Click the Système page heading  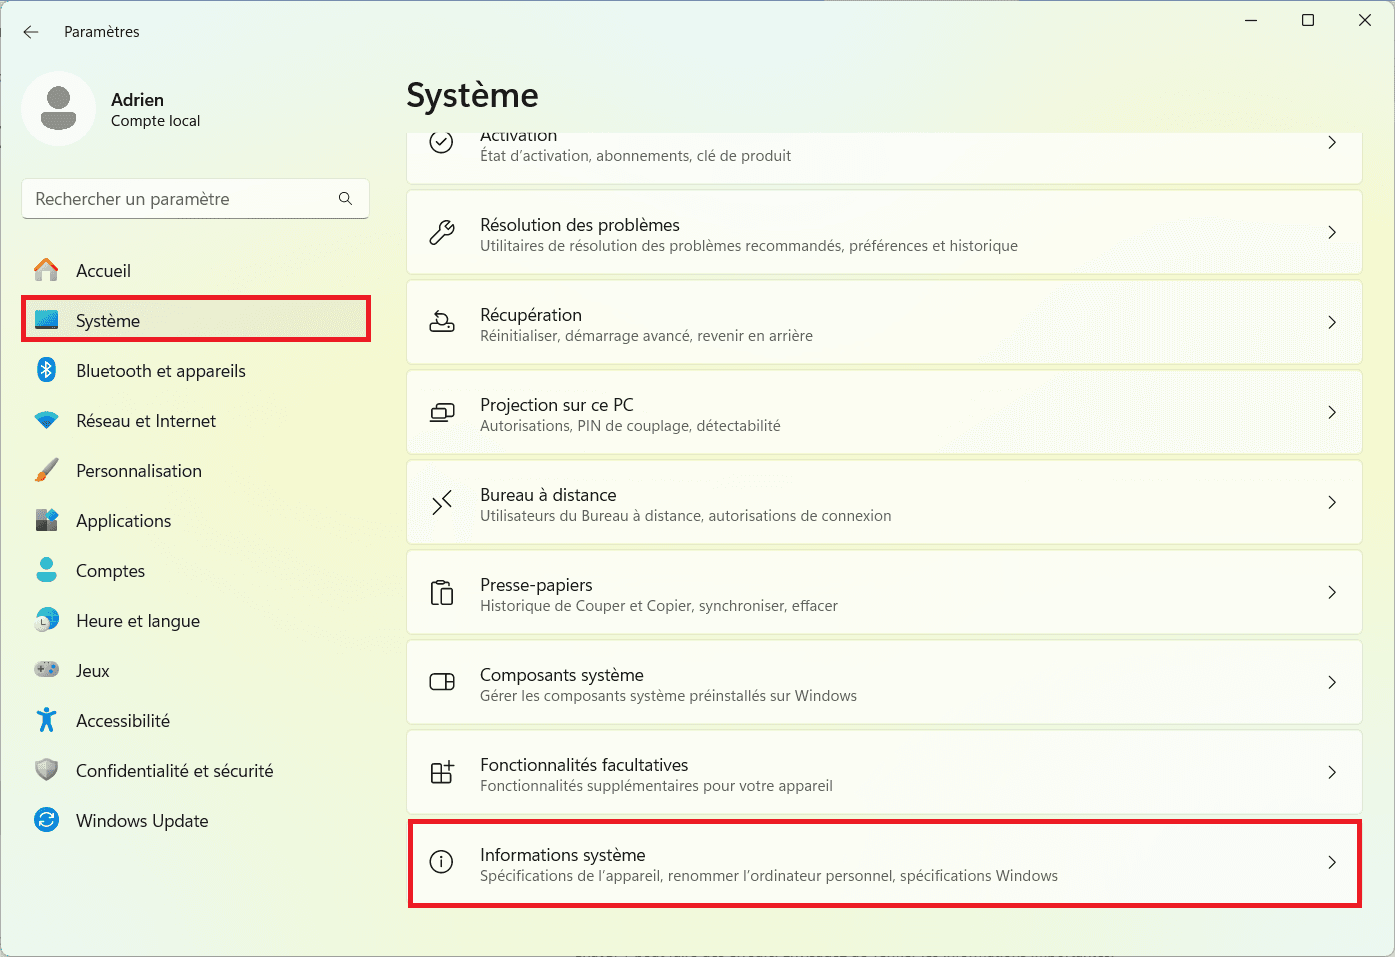(472, 96)
